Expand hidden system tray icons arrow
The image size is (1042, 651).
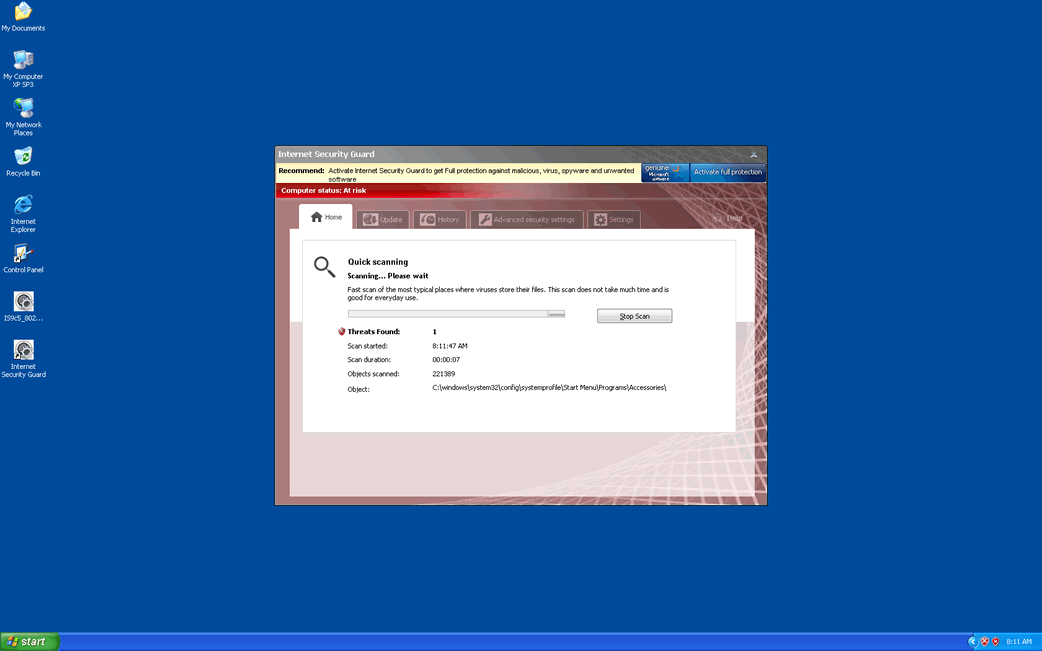(972, 641)
